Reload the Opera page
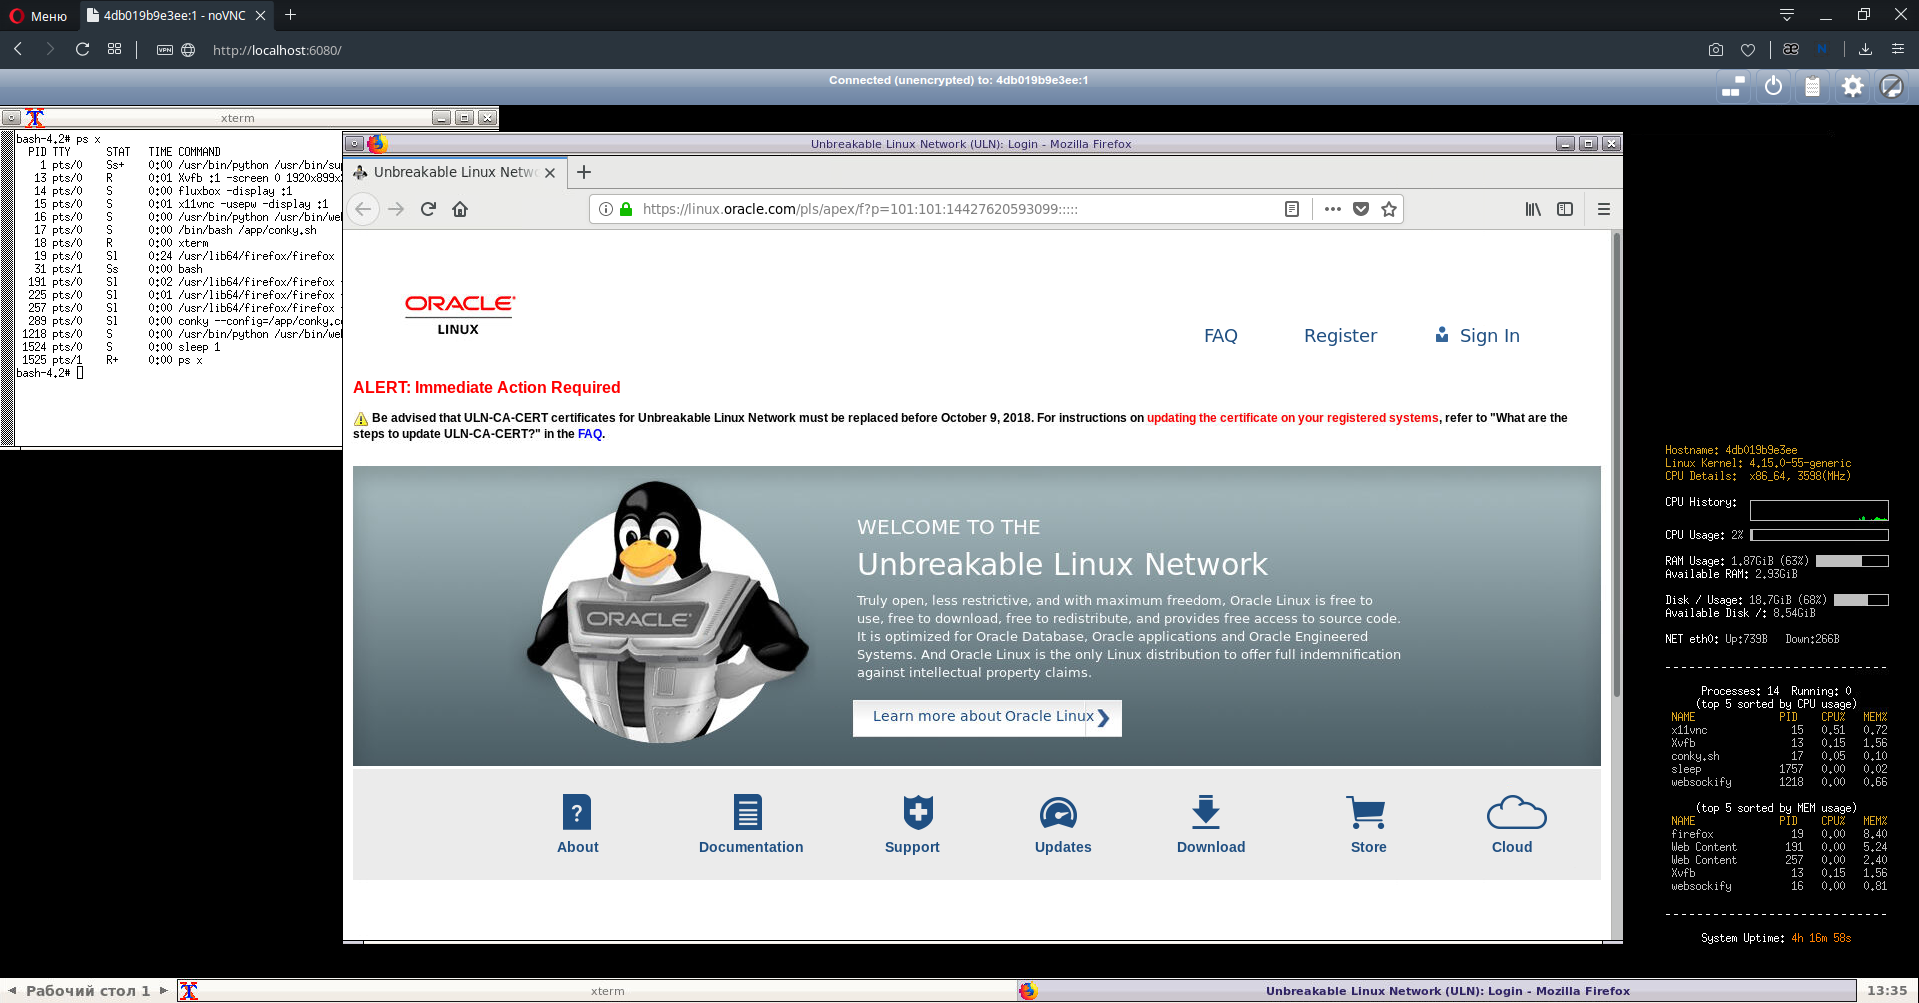 83,49
